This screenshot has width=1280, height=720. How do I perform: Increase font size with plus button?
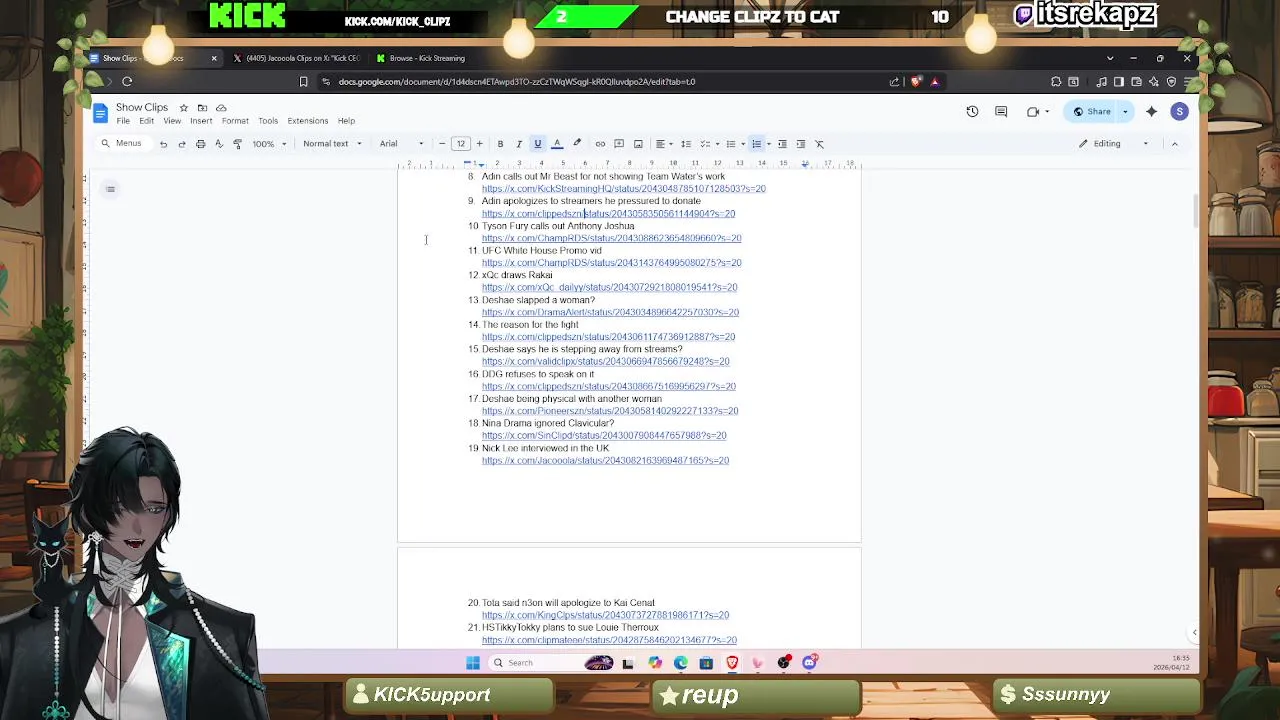coord(479,144)
